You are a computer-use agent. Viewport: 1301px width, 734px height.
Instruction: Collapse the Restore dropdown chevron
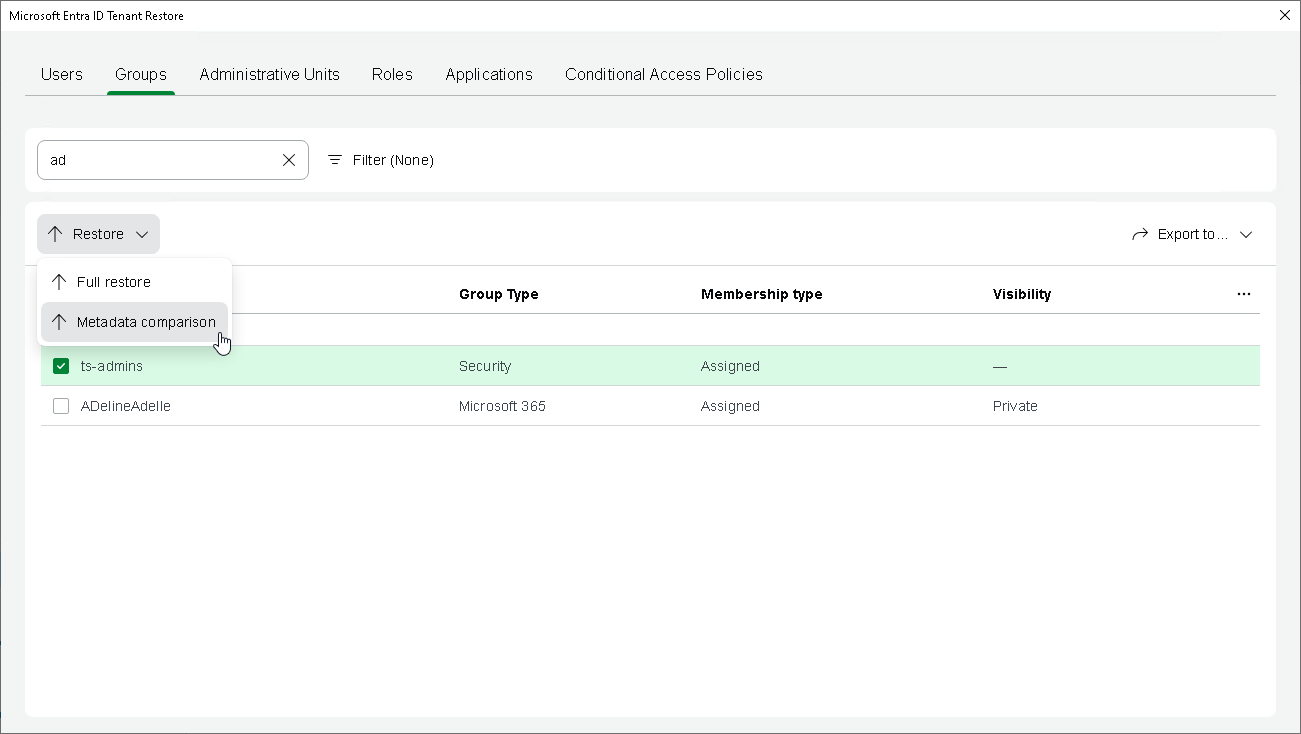(x=142, y=234)
